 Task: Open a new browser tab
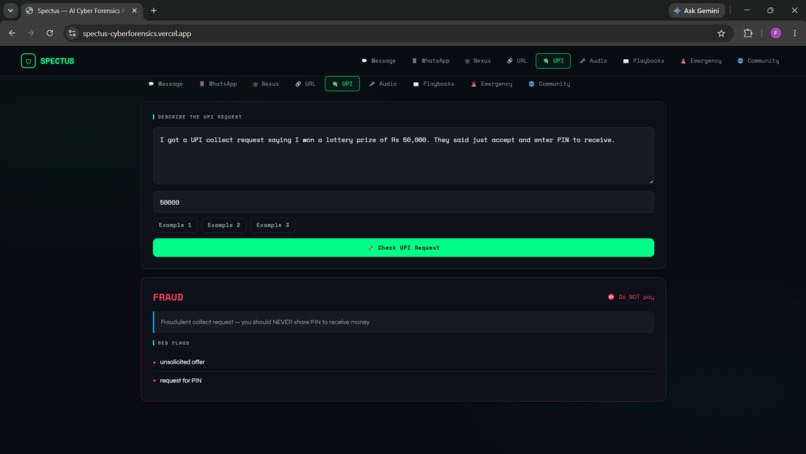(x=154, y=10)
